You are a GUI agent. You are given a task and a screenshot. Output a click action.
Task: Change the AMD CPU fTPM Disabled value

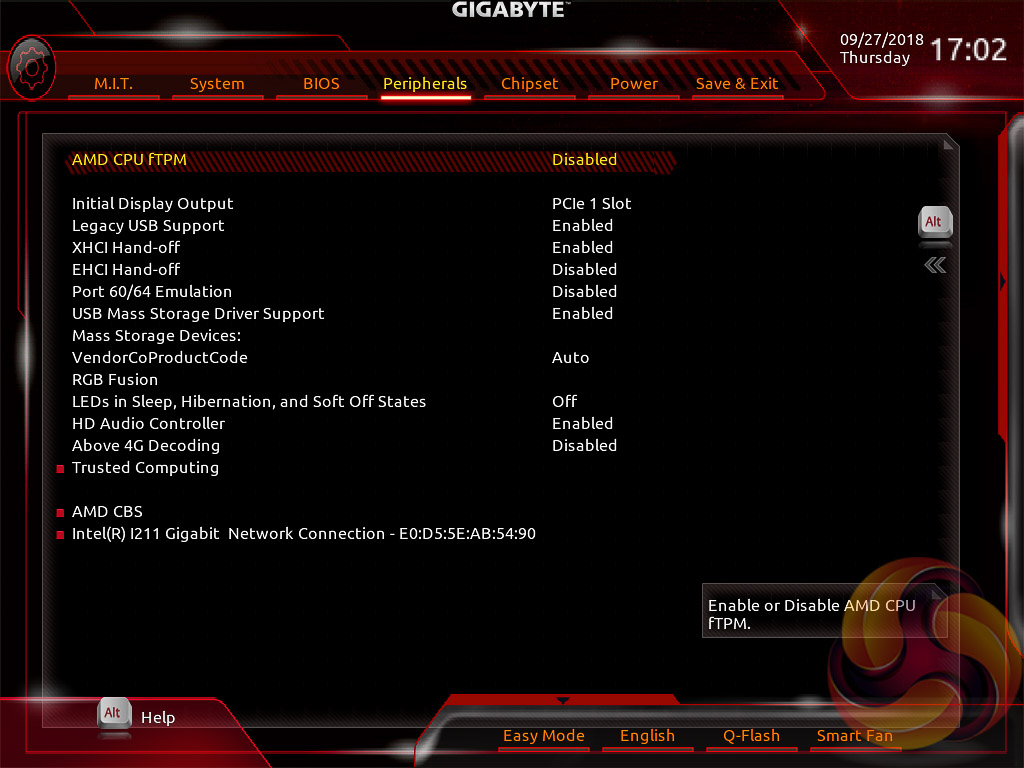584,159
